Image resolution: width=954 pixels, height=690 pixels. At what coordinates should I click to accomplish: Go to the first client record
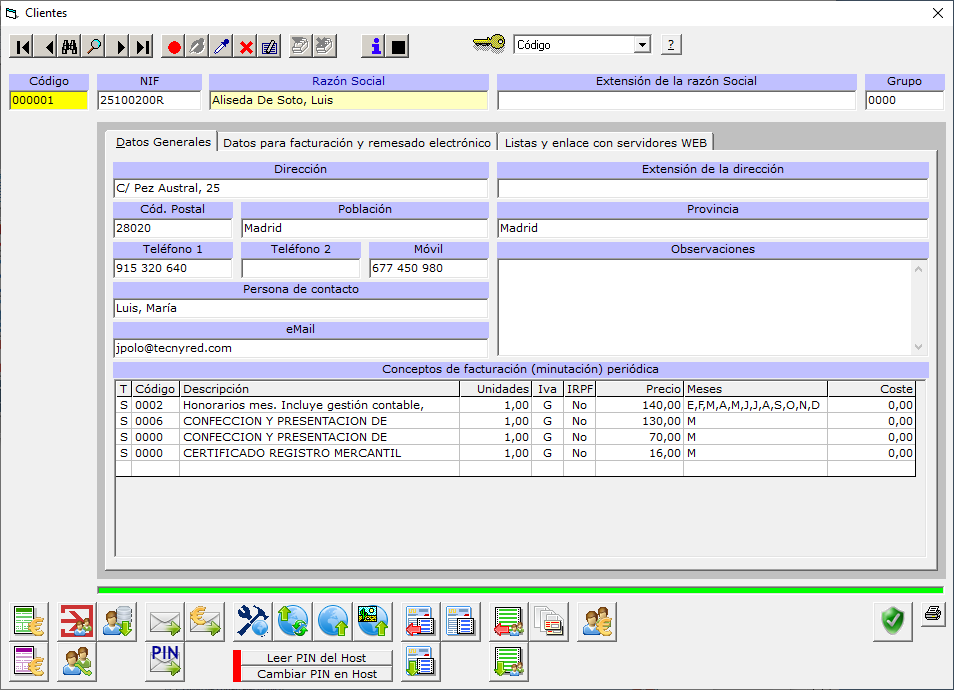point(22,46)
